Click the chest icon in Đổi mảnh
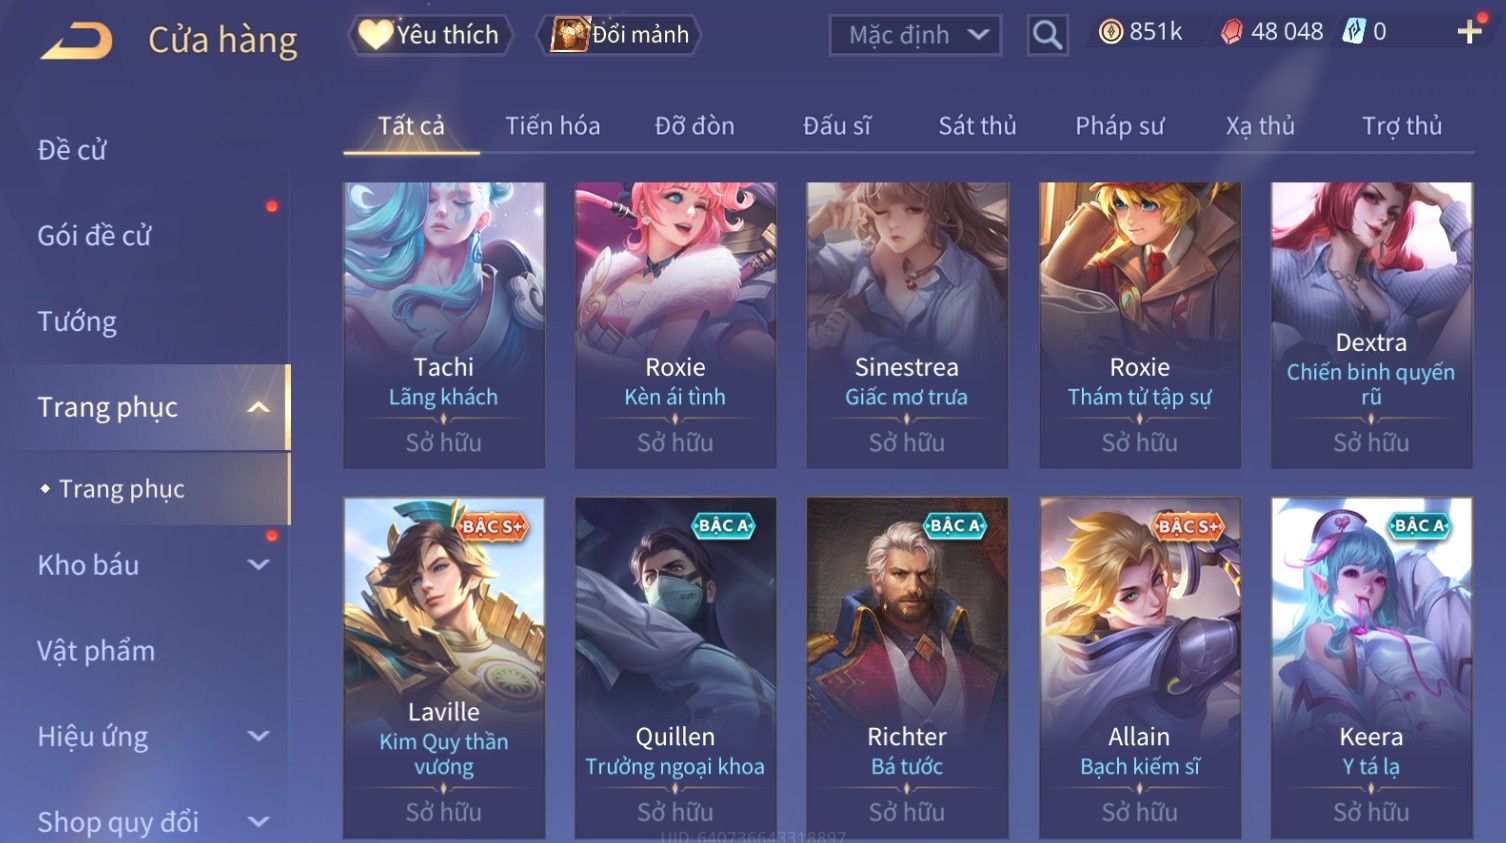The image size is (1506, 843). [x=569, y=35]
